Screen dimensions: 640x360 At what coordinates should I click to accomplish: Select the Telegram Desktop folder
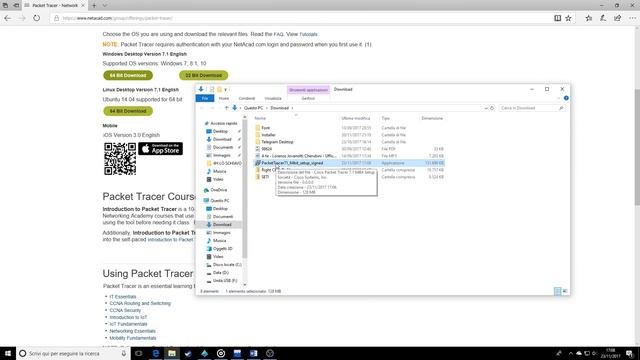point(277,142)
